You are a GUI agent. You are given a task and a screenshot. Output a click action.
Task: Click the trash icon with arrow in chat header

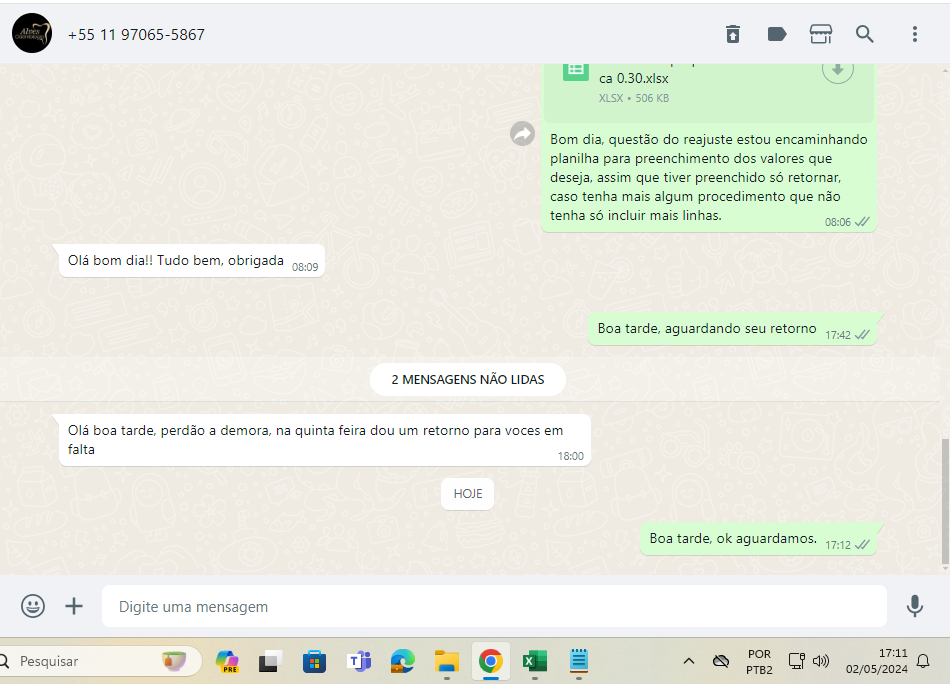coord(733,34)
